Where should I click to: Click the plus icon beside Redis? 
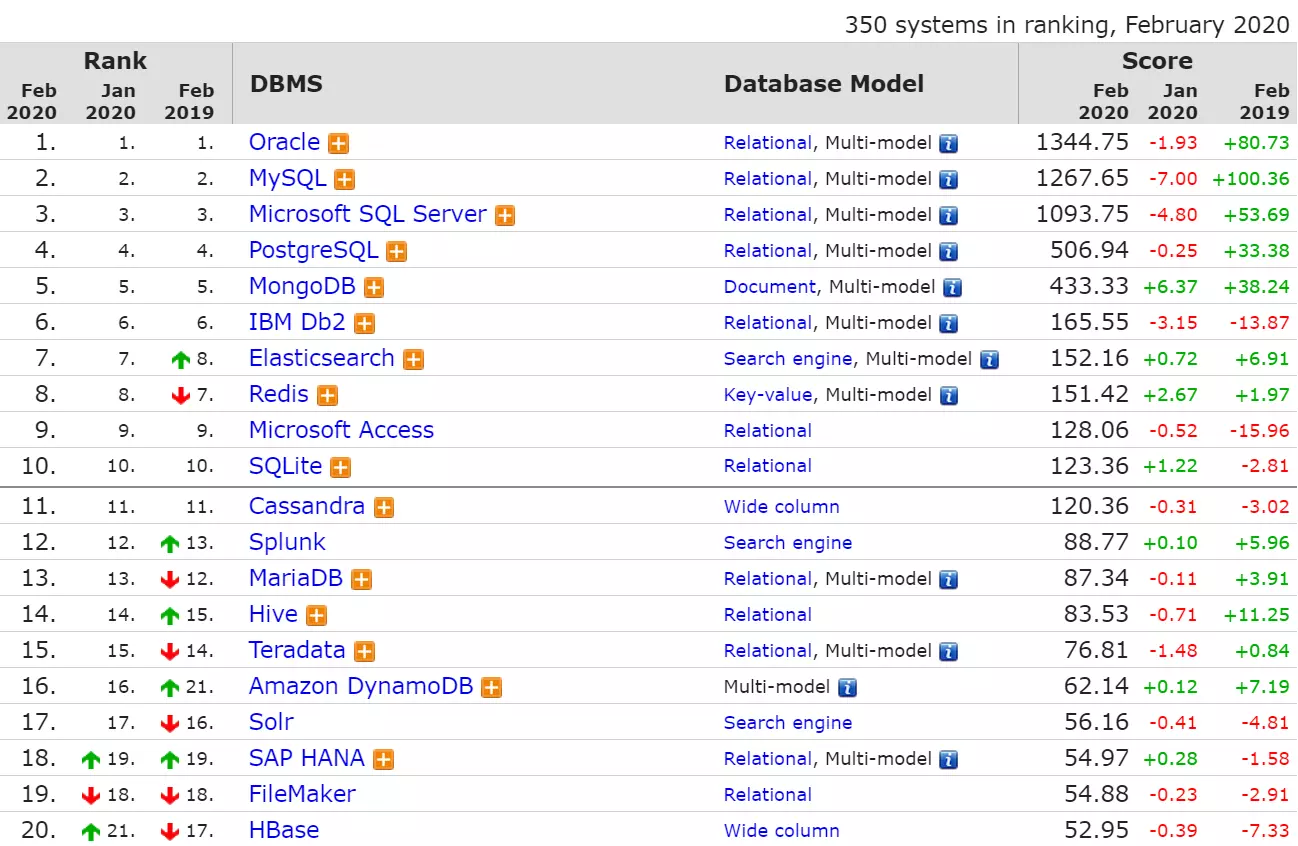point(327,396)
